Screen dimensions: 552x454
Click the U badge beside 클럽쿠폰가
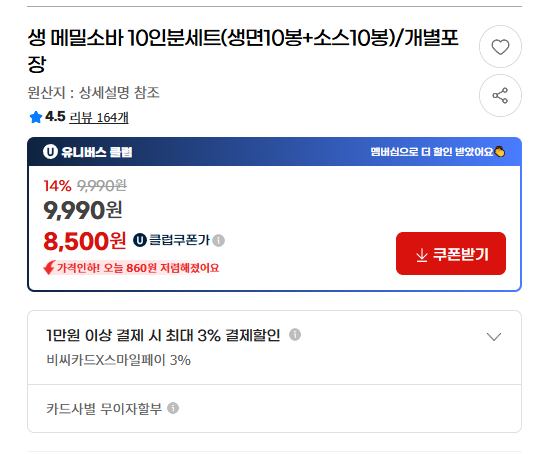[140, 240]
